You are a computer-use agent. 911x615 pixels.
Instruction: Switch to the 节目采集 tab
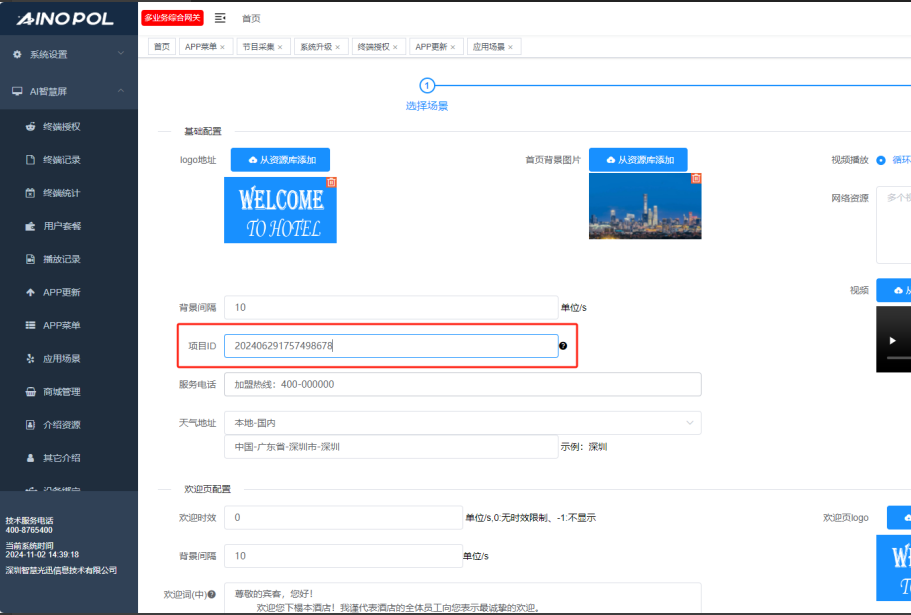click(x=257, y=47)
